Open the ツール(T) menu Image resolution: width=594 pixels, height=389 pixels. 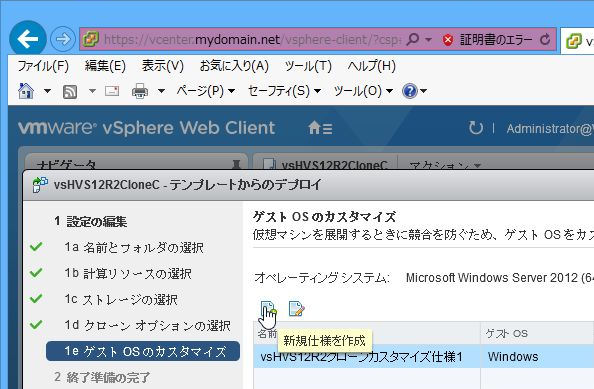308,66
